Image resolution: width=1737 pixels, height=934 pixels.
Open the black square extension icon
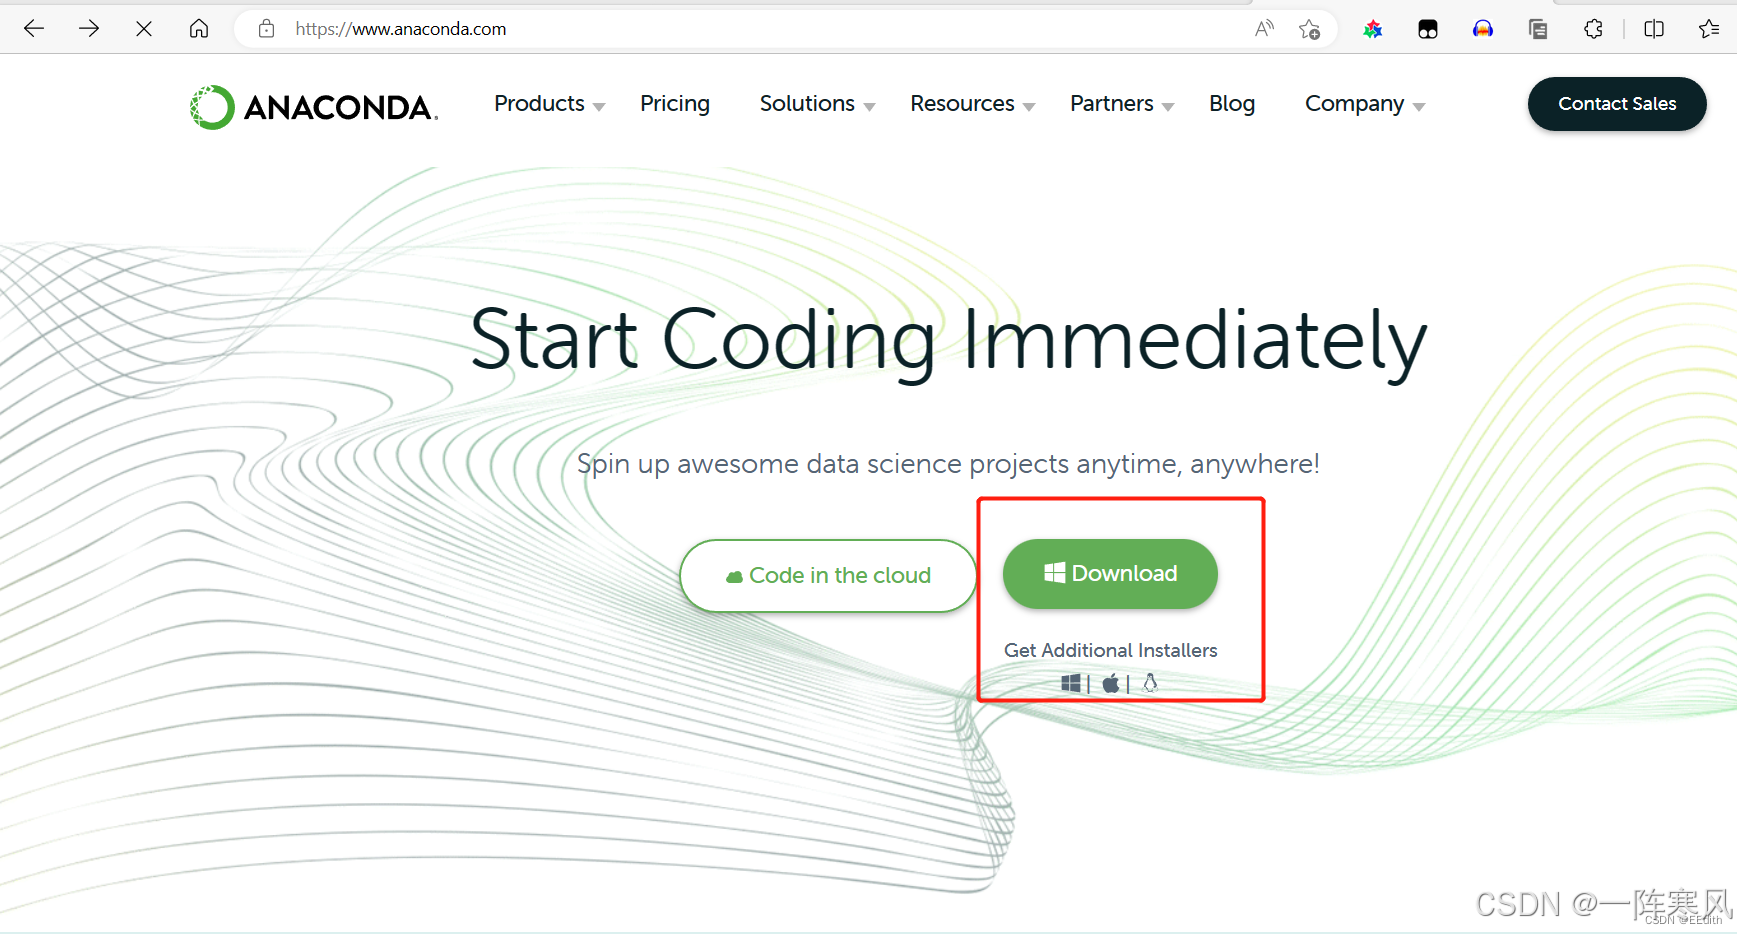click(1428, 29)
